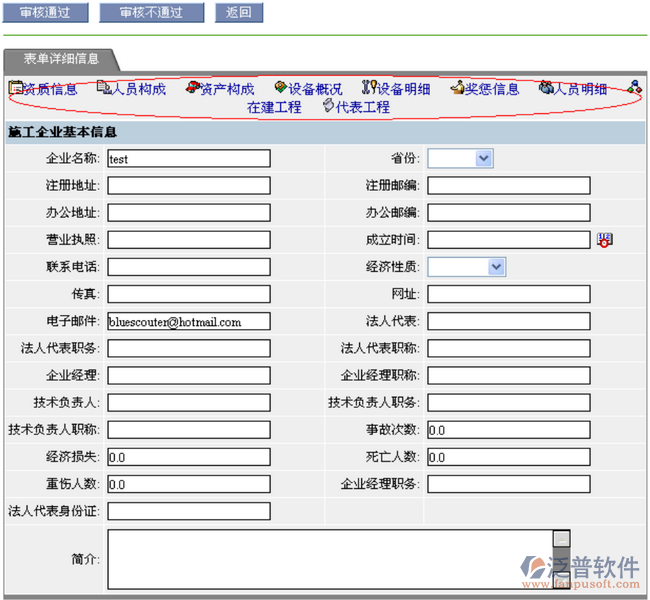Click the 电子邮件 input field

click(188, 322)
